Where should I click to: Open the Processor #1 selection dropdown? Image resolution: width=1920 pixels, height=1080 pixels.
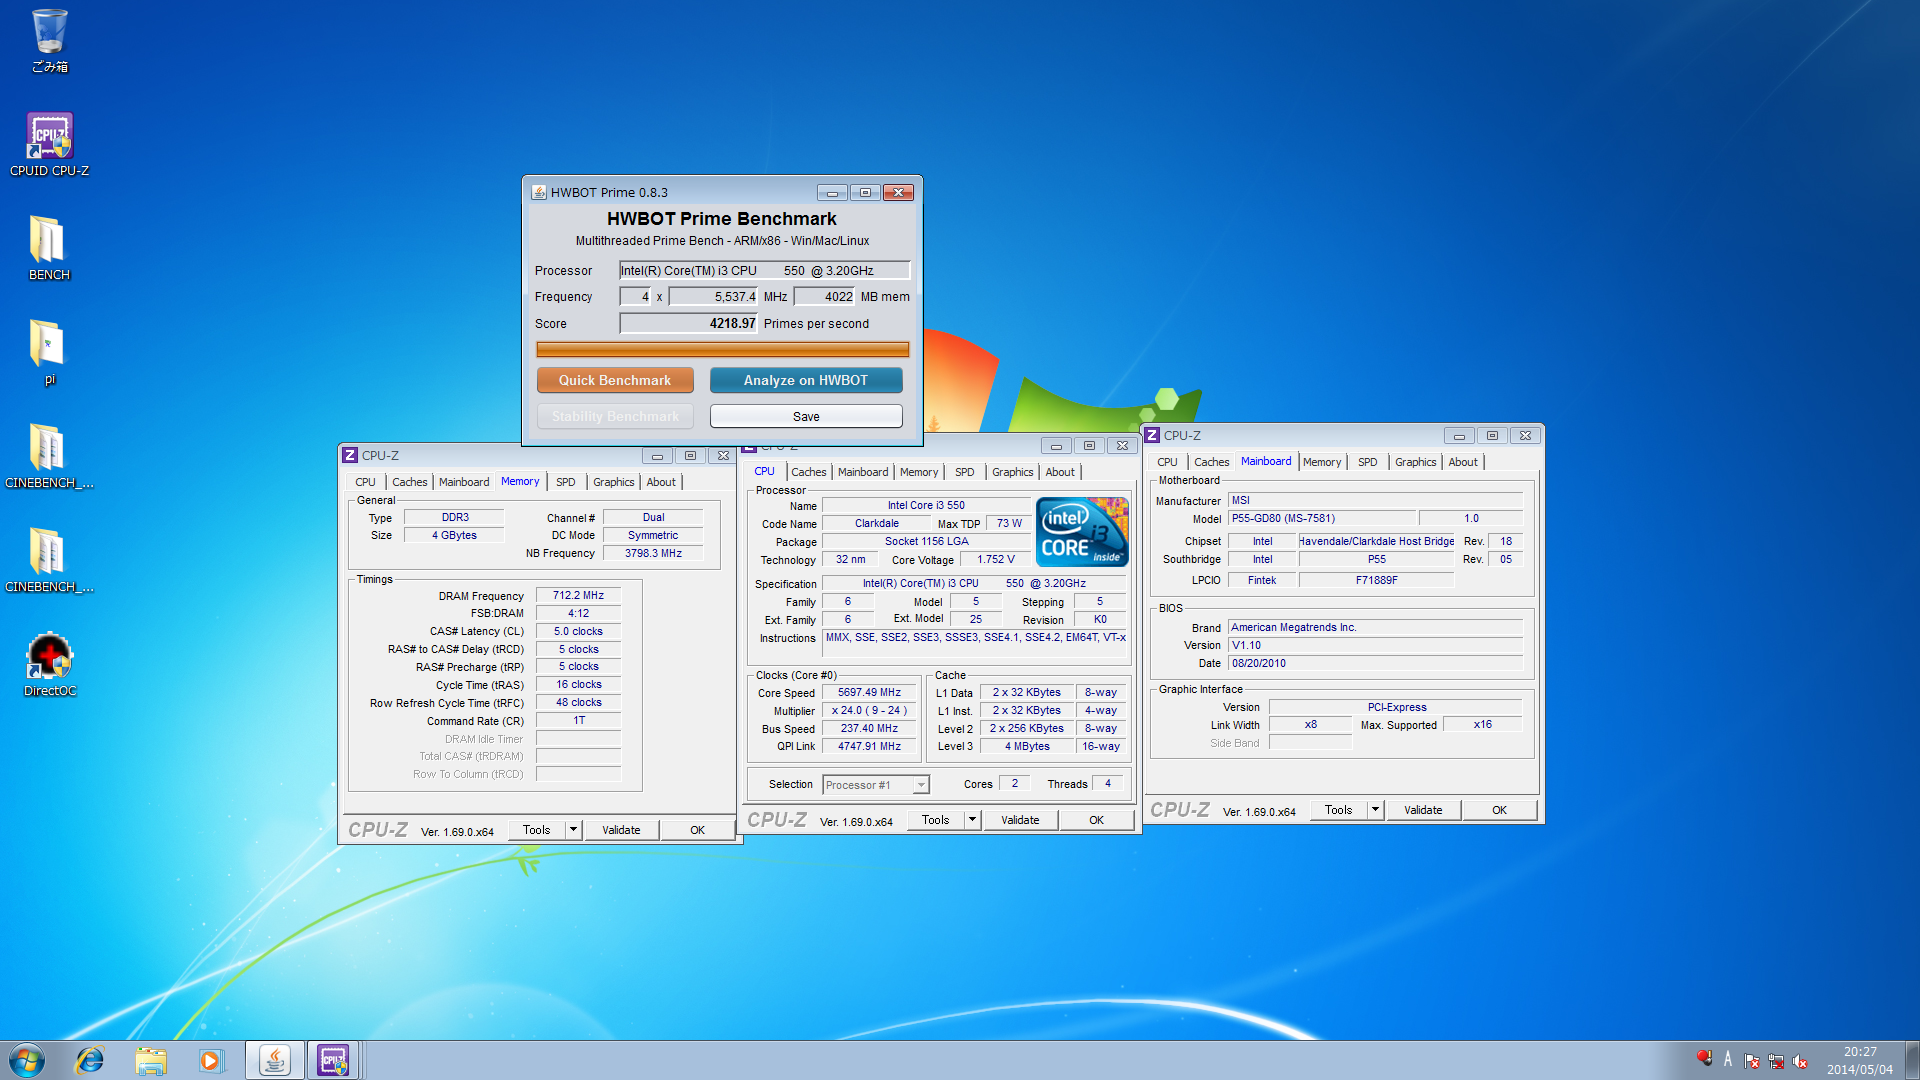click(921, 785)
